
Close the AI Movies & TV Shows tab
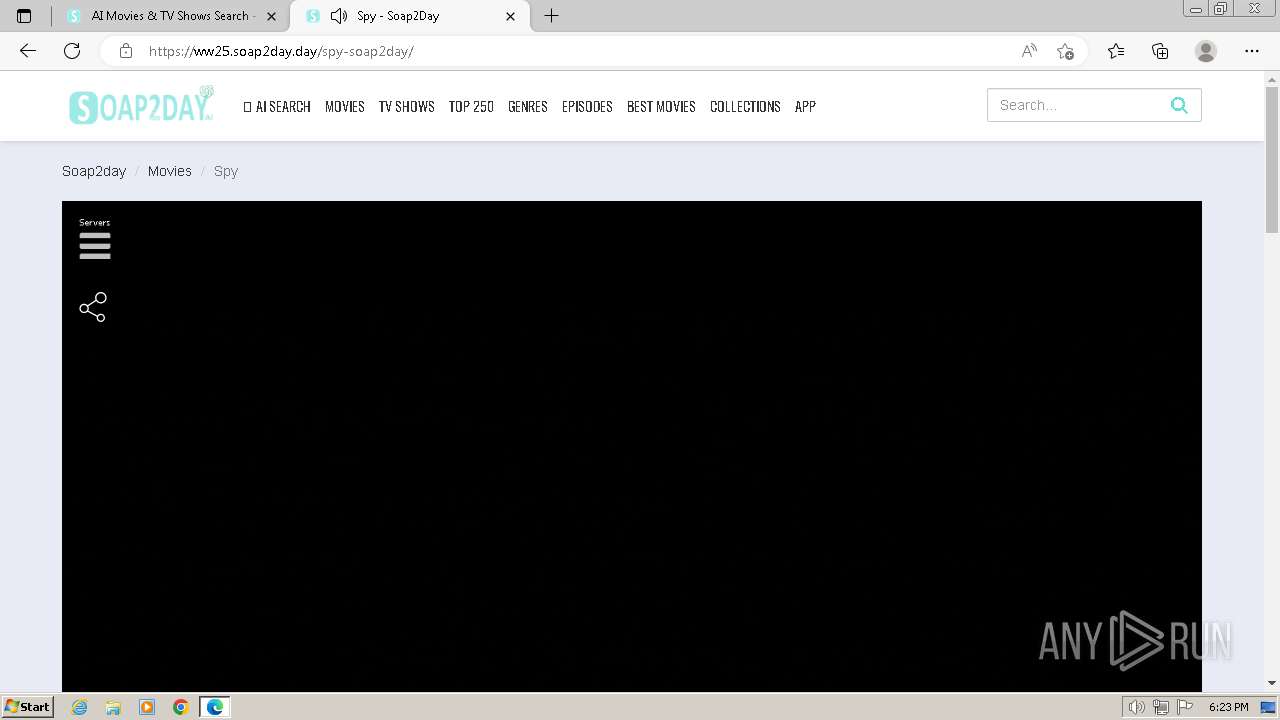point(271,16)
